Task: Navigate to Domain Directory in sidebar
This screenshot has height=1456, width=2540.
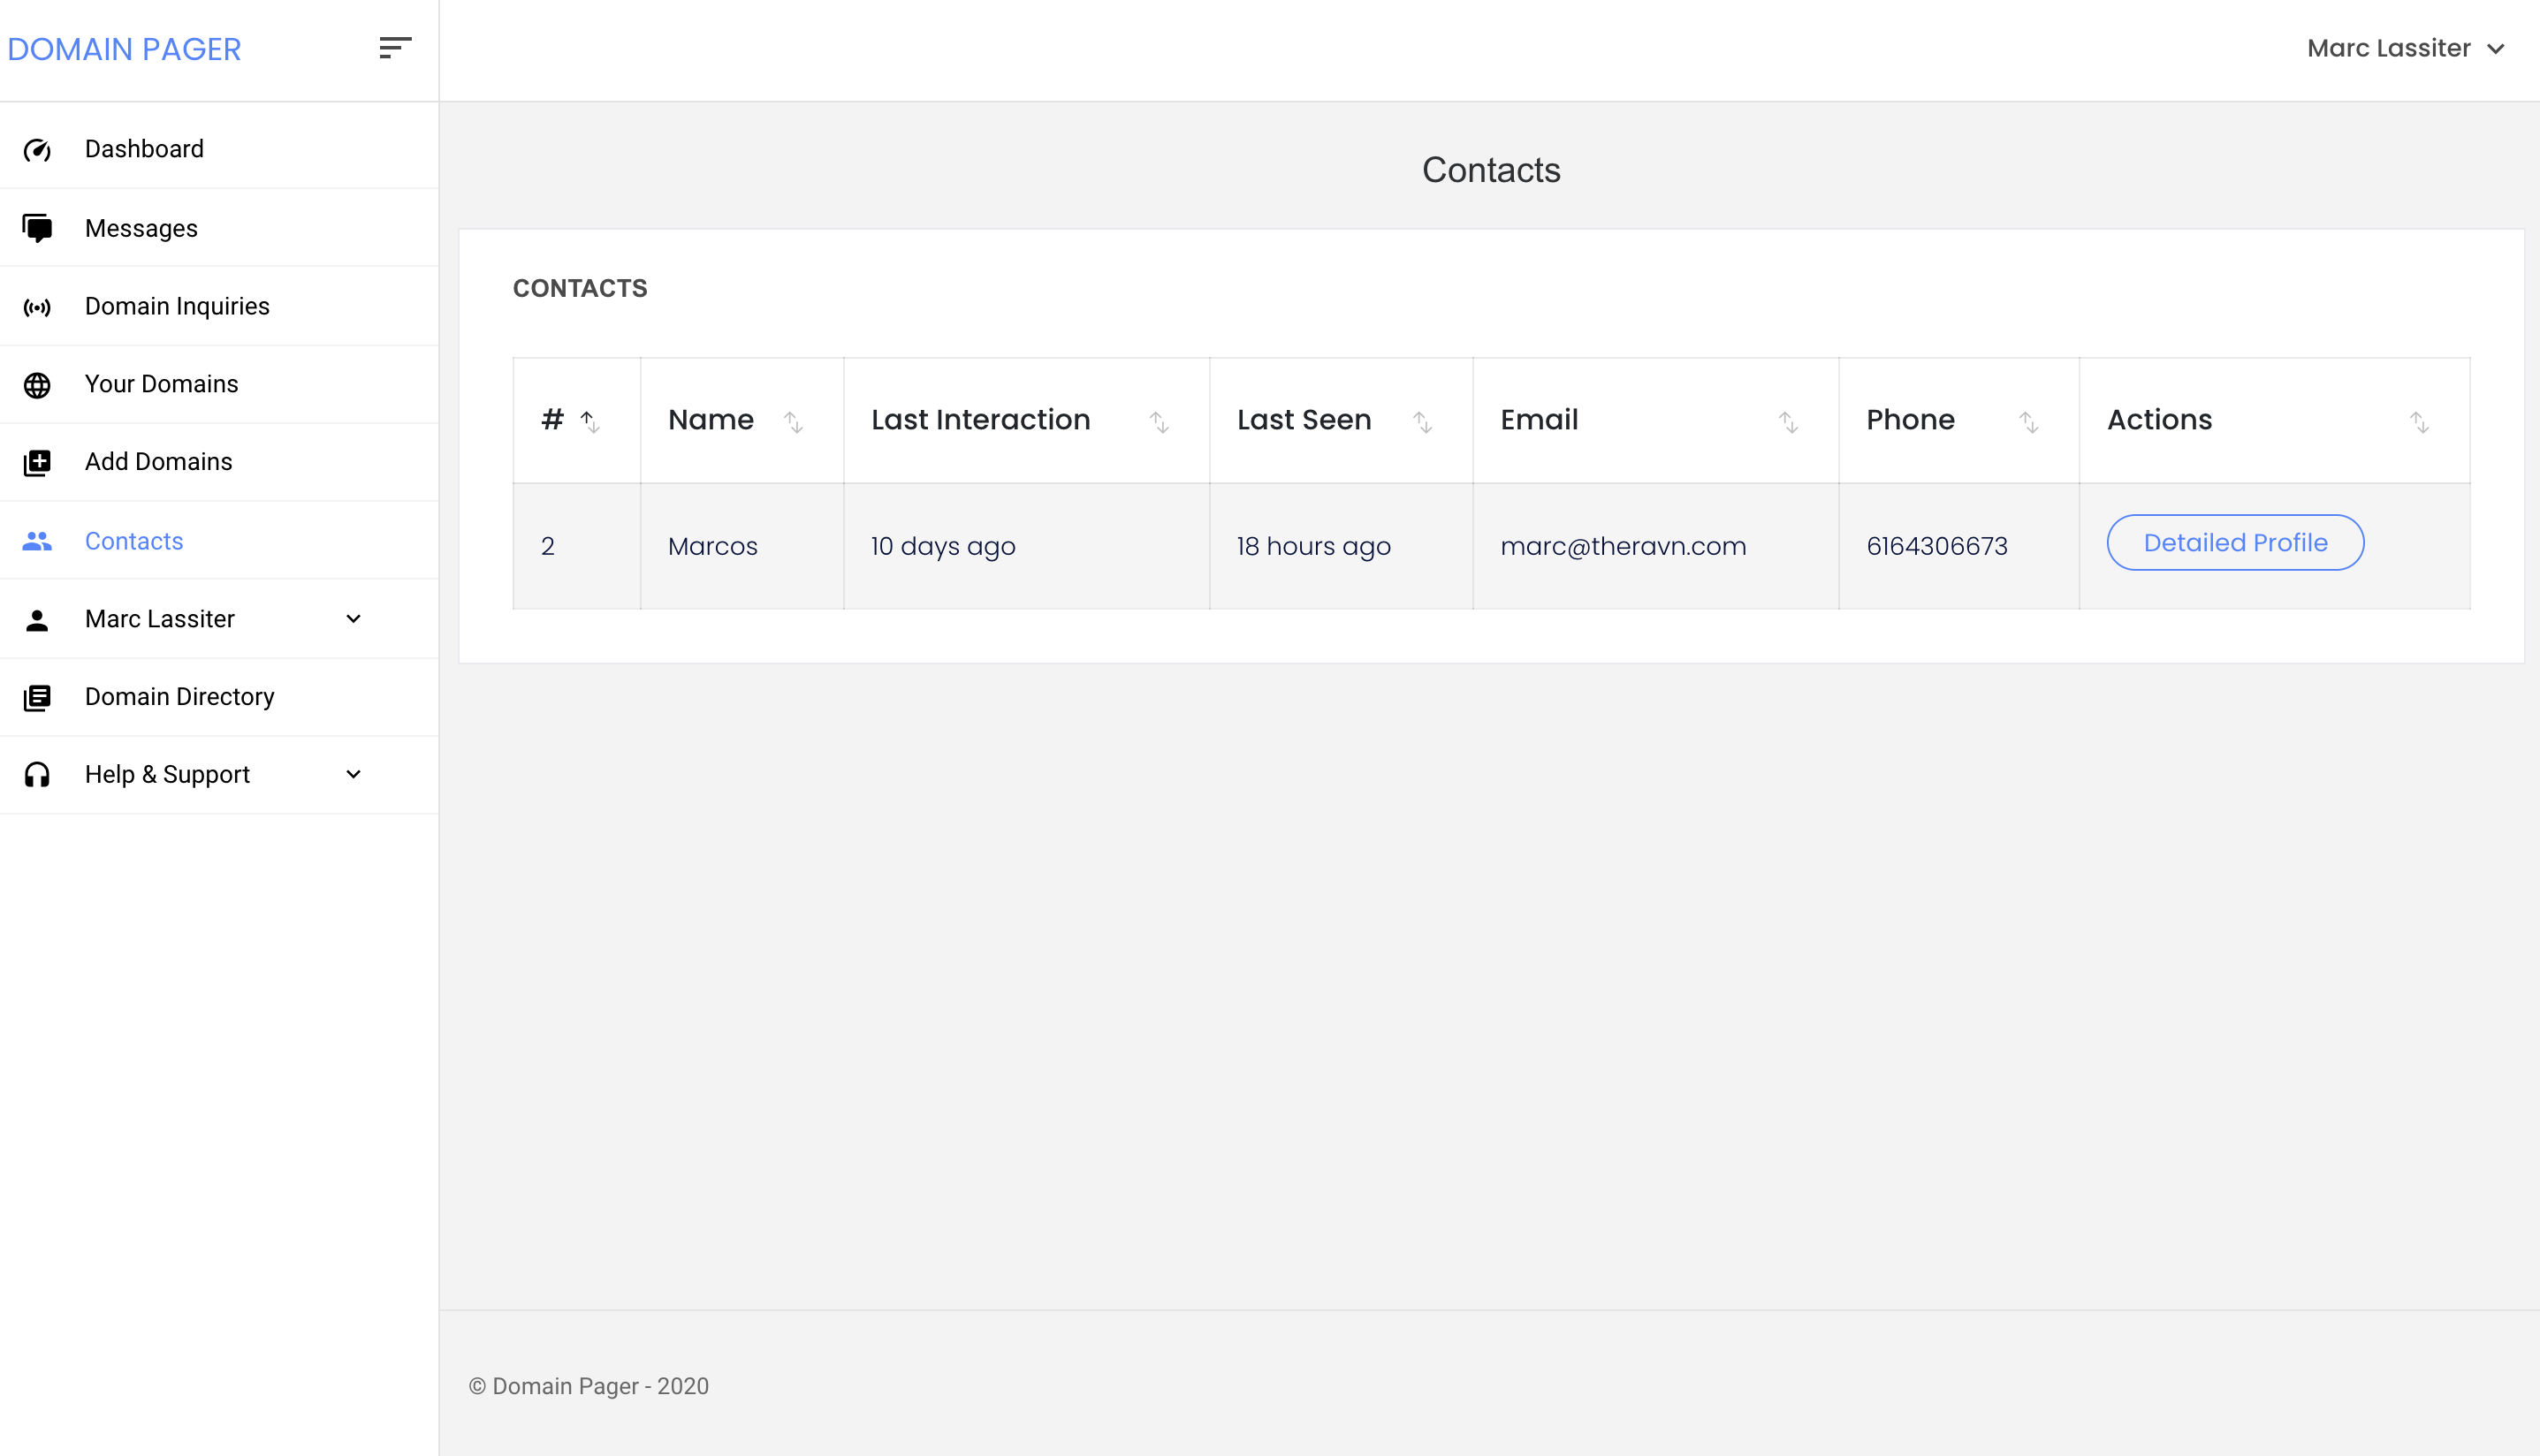Action: pyautogui.click(x=179, y=696)
